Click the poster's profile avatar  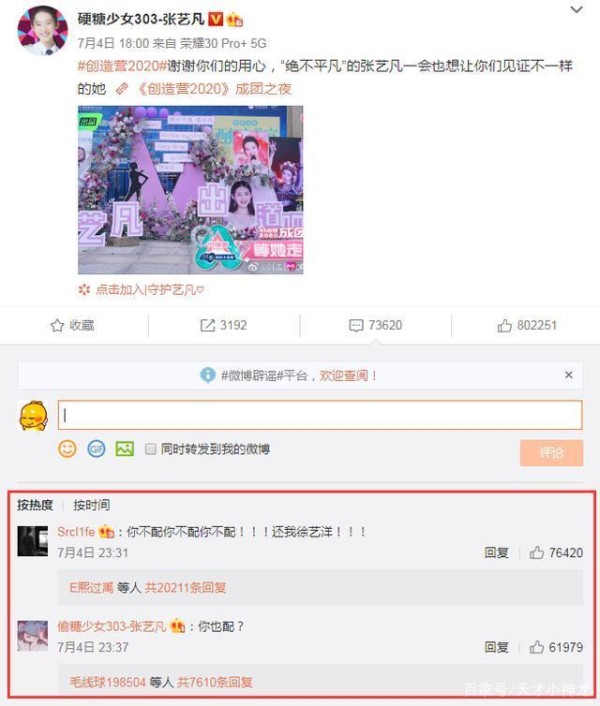(x=42, y=31)
